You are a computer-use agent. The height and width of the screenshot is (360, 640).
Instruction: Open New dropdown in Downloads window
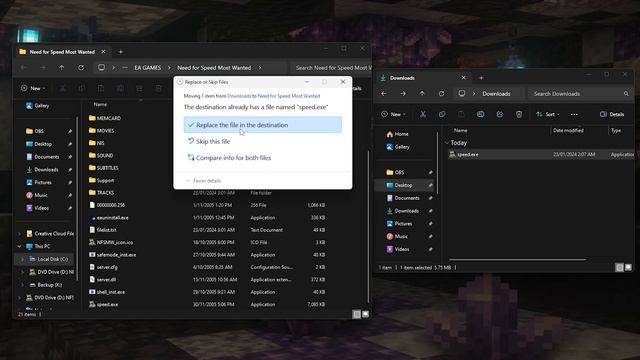click(393, 114)
